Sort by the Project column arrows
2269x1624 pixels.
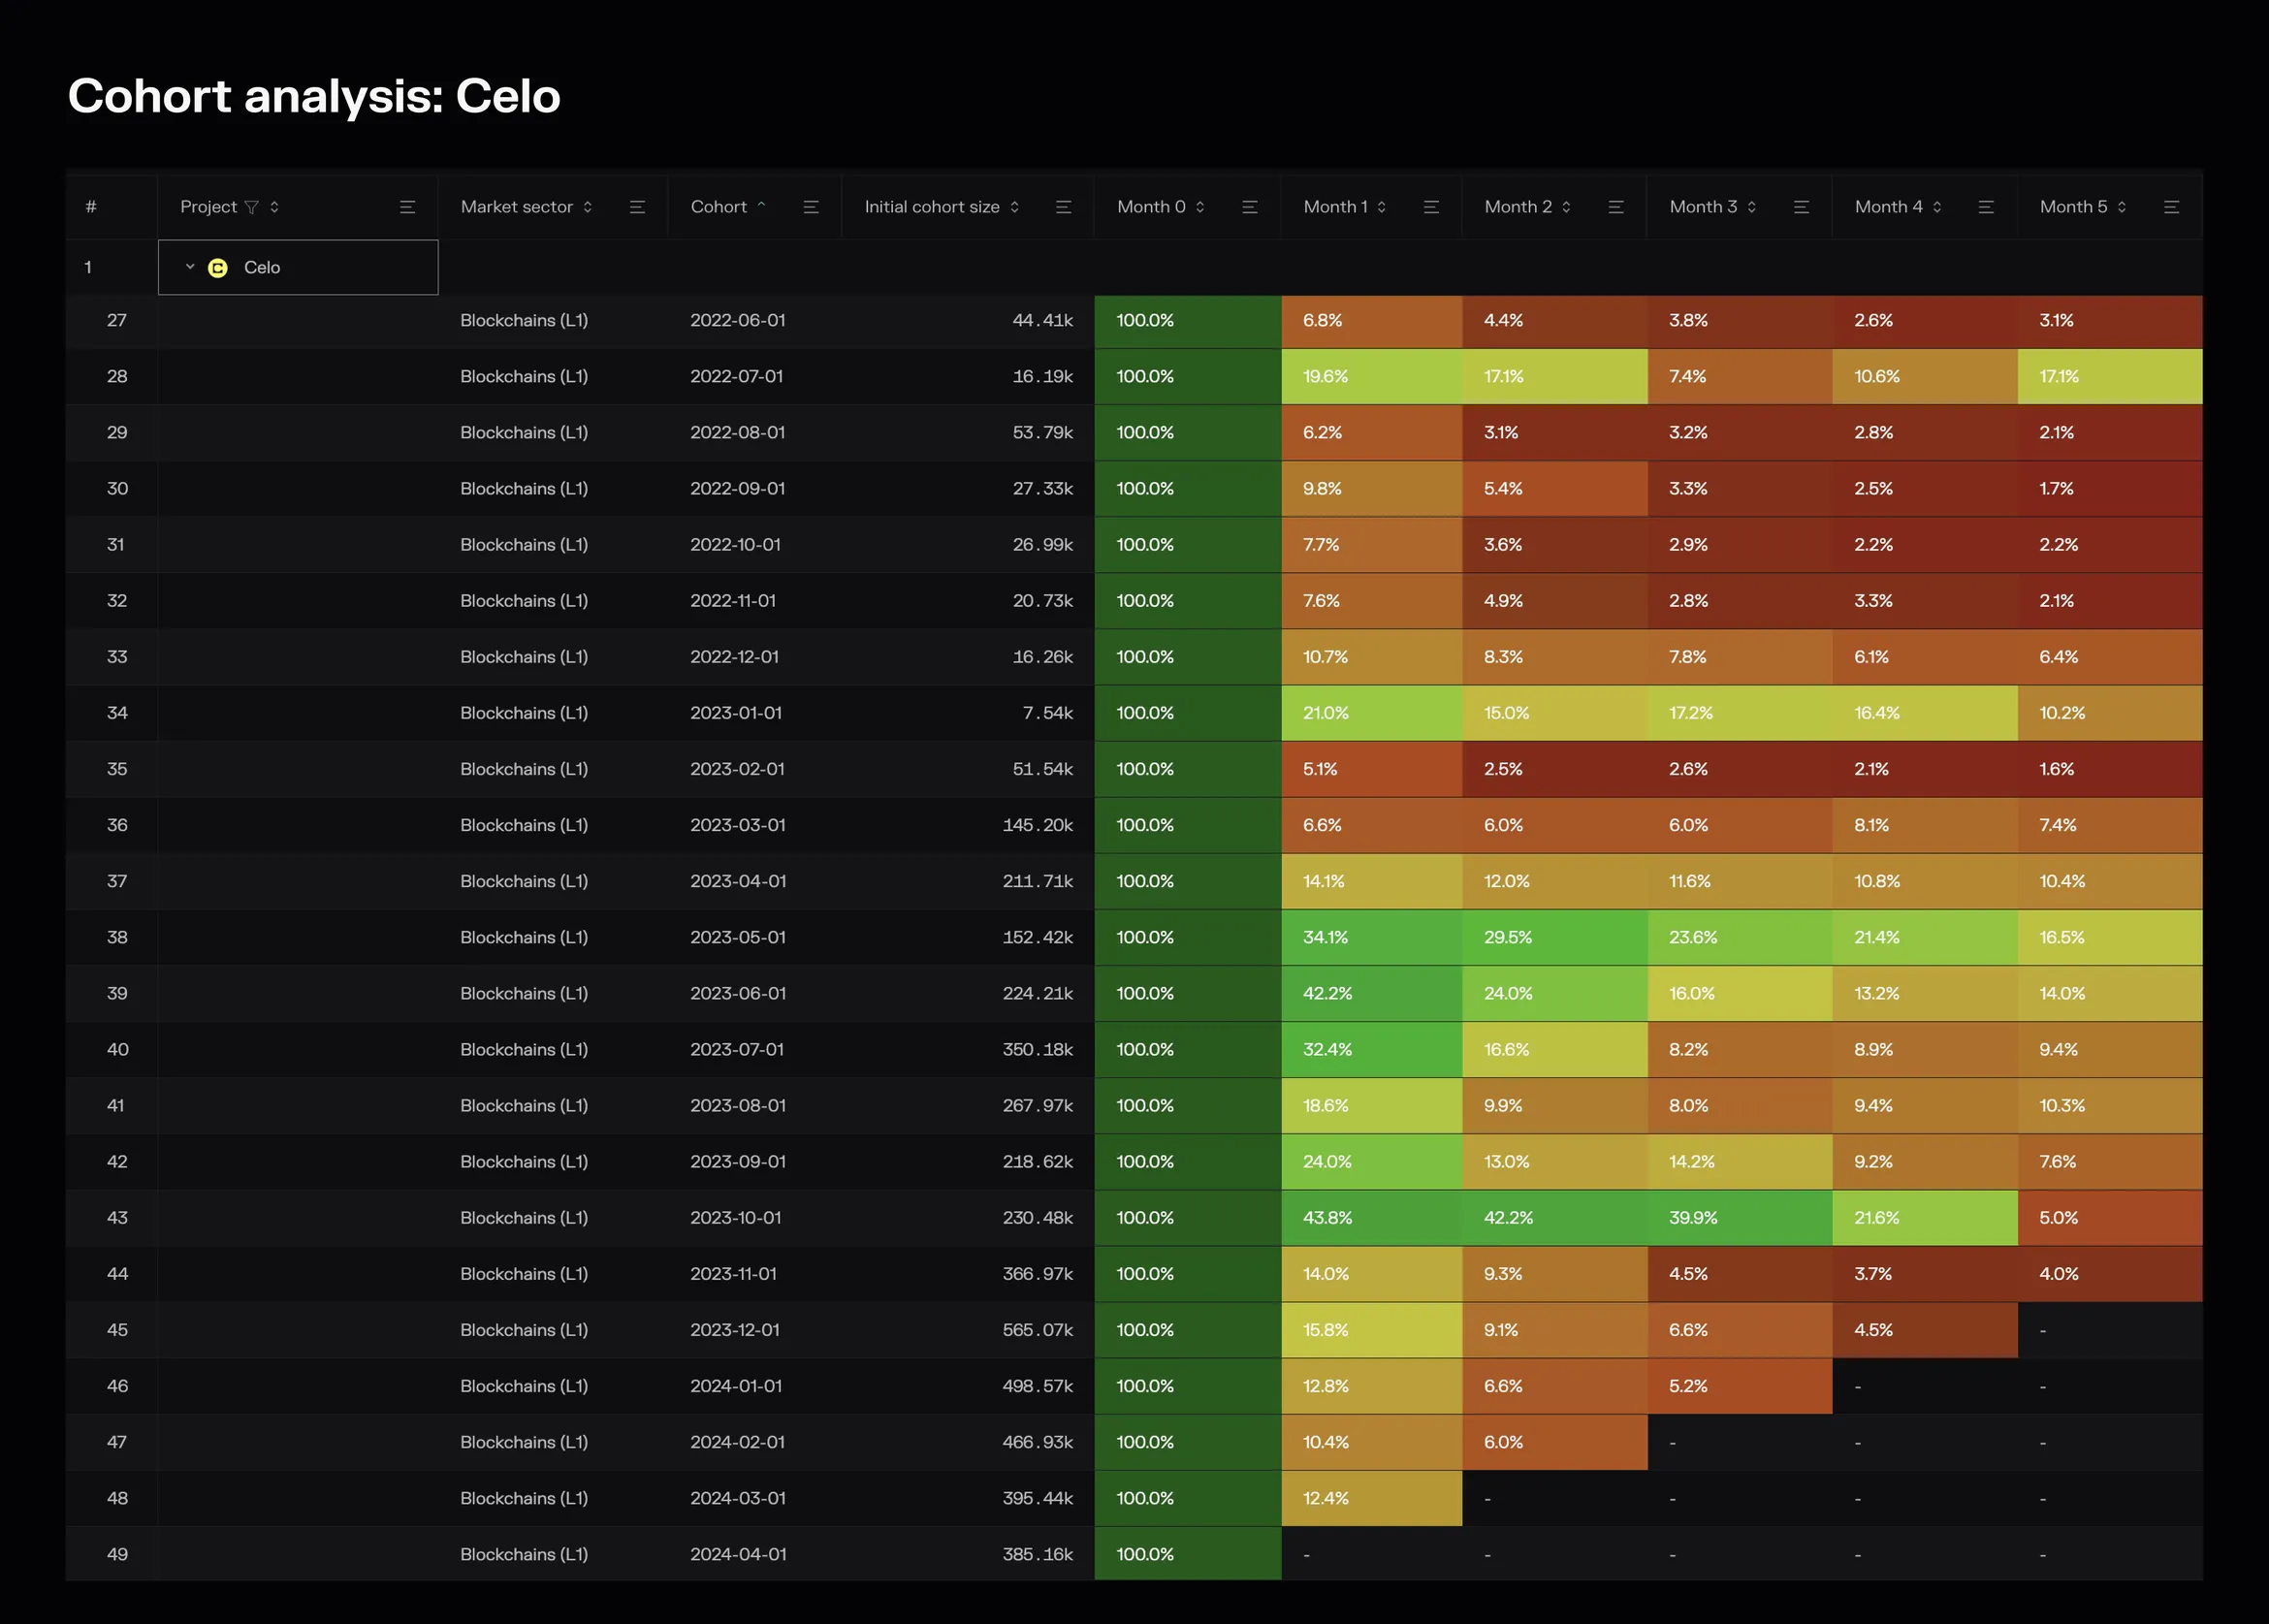274,207
